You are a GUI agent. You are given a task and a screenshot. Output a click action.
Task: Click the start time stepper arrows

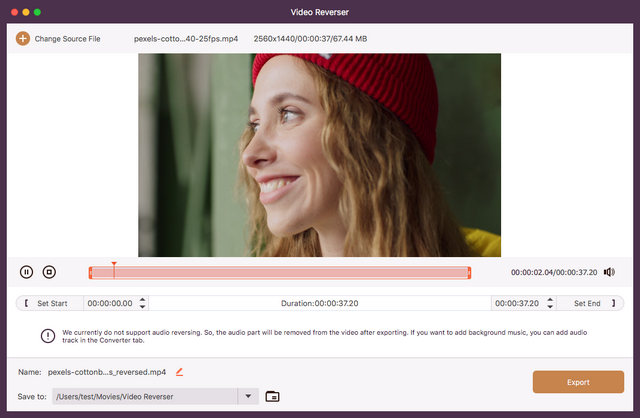tap(142, 303)
